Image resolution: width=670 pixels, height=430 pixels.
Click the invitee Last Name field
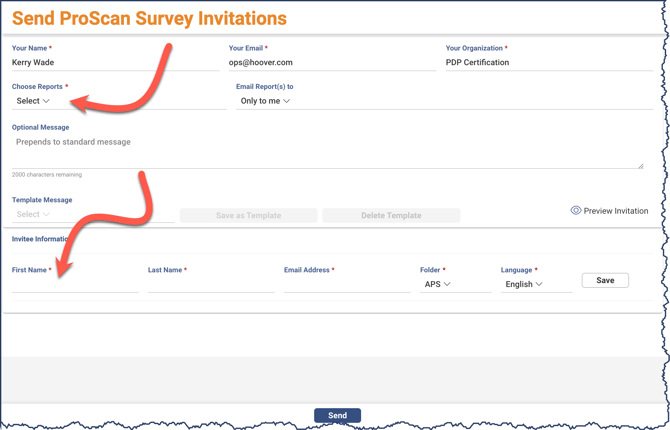coord(211,285)
